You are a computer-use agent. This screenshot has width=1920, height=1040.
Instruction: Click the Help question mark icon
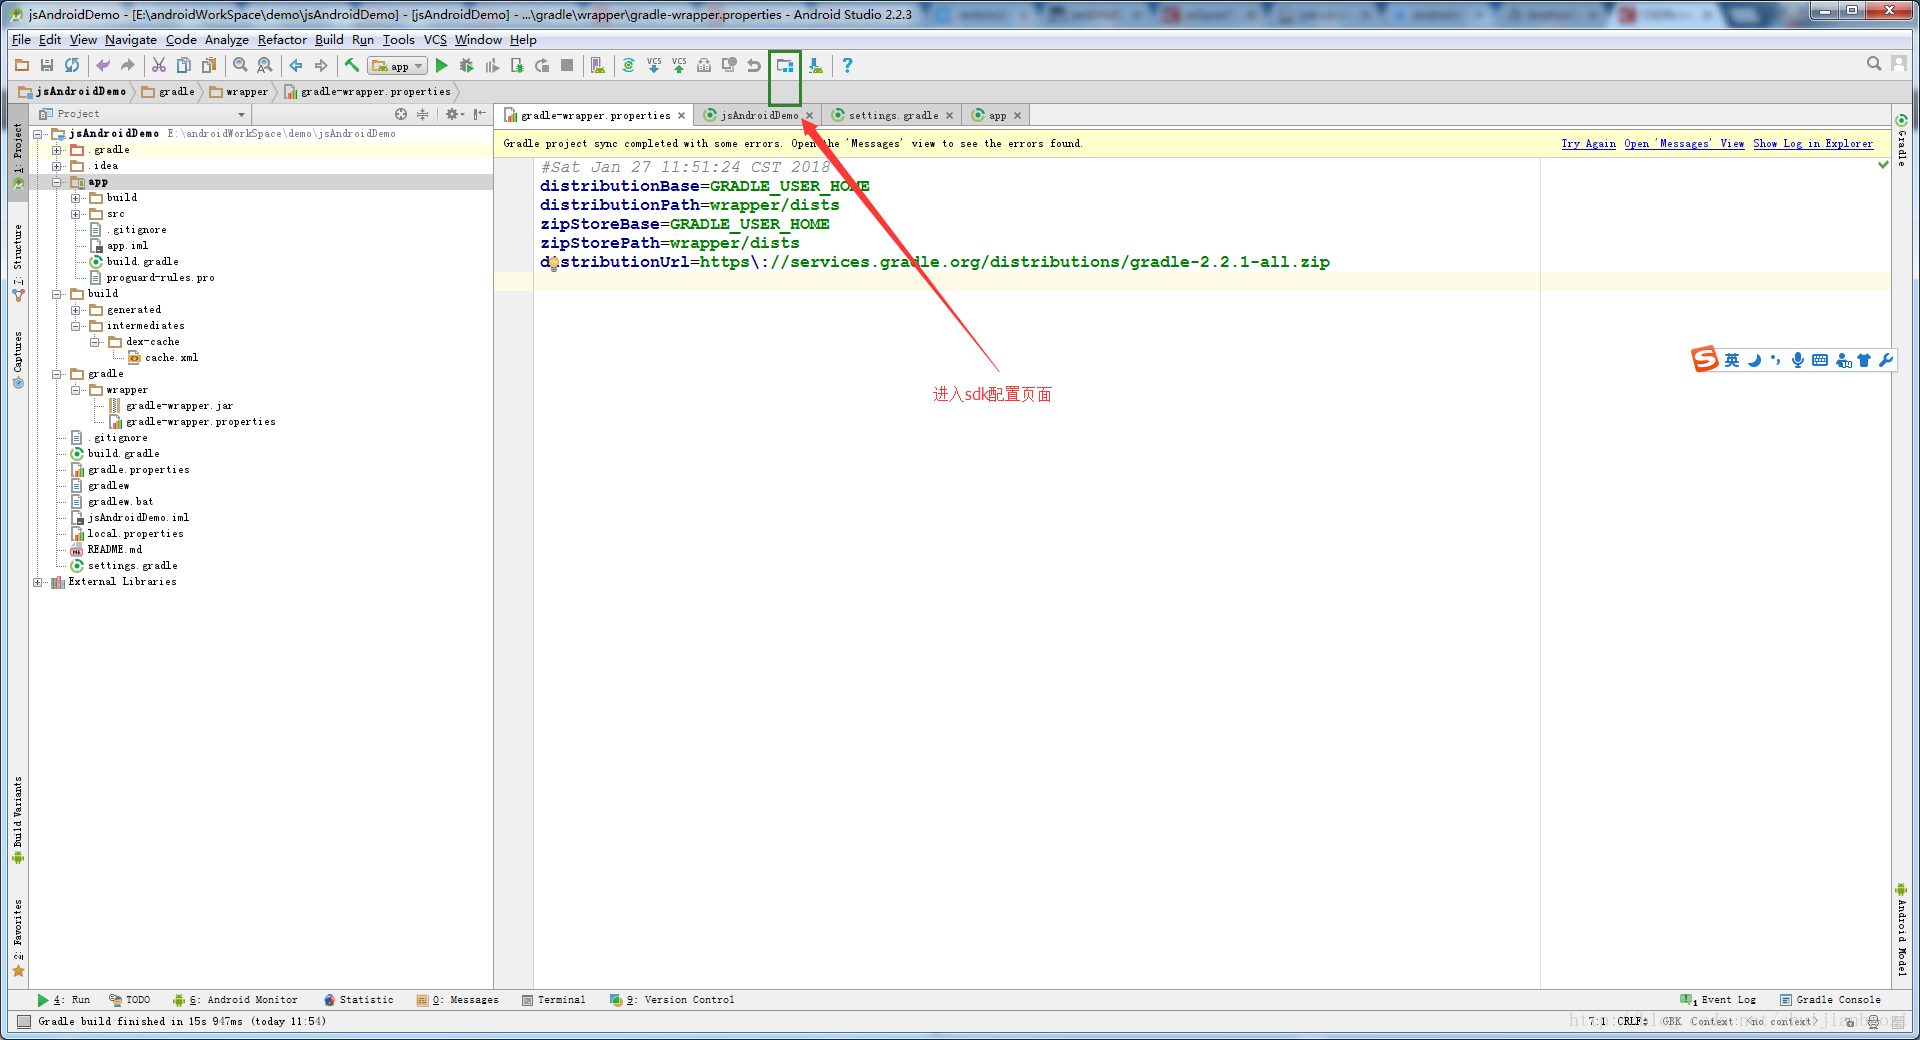point(847,65)
